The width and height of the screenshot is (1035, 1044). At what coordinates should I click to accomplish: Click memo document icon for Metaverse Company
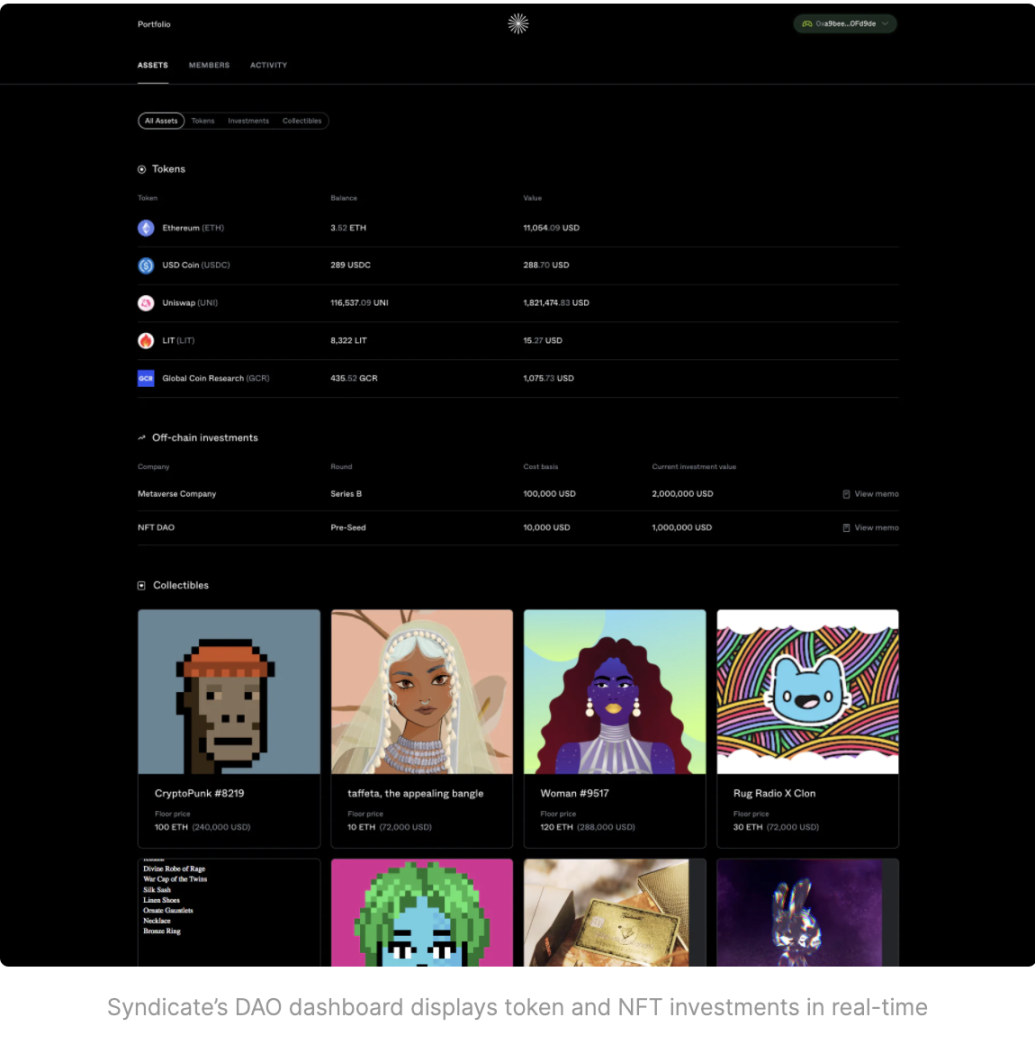(846, 494)
